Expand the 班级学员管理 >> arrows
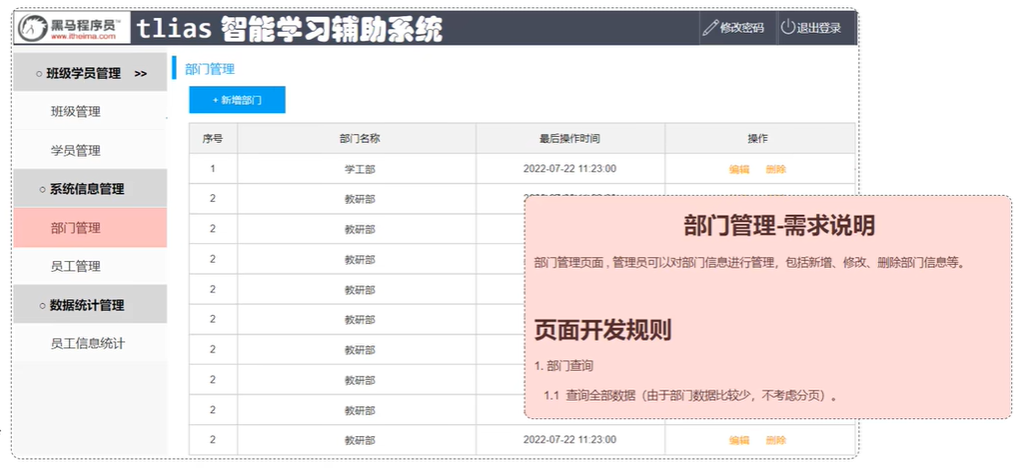The width and height of the screenshot is (1028, 469). point(140,74)
